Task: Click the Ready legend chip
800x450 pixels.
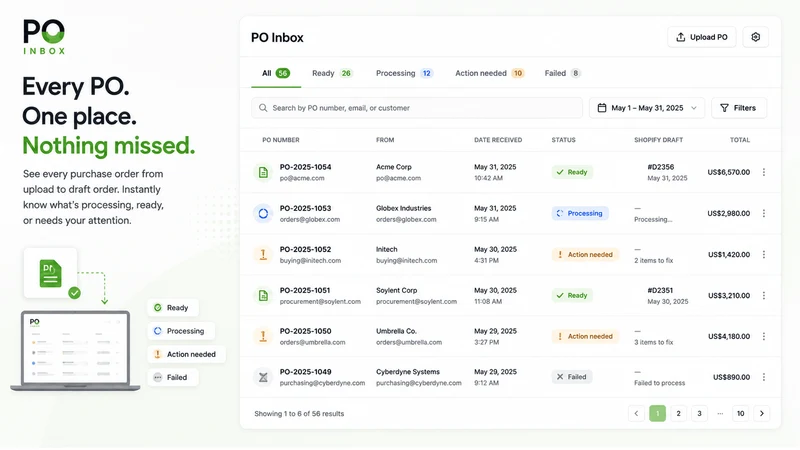Action: click(x=173, y=308)
